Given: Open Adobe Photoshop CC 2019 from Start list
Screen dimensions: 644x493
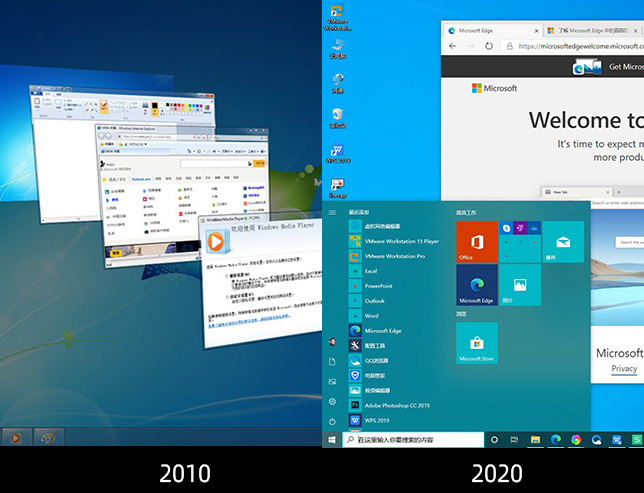Looking at the screenshot, I should coord(390,405).
